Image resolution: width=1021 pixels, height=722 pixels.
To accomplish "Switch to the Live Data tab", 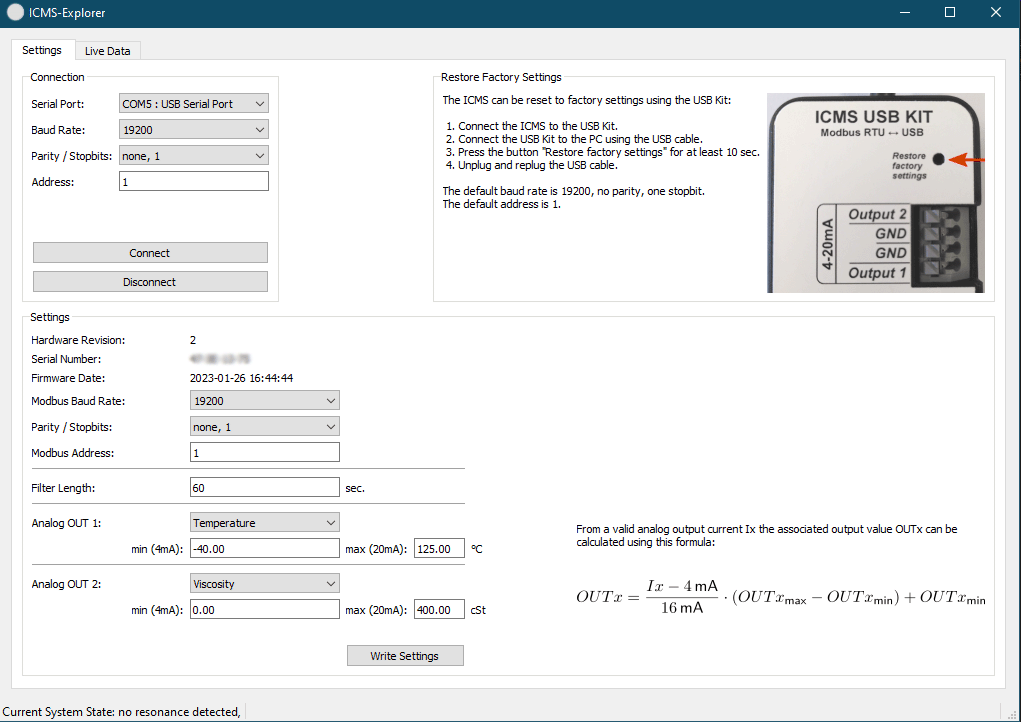I will [x=108, y=51].
